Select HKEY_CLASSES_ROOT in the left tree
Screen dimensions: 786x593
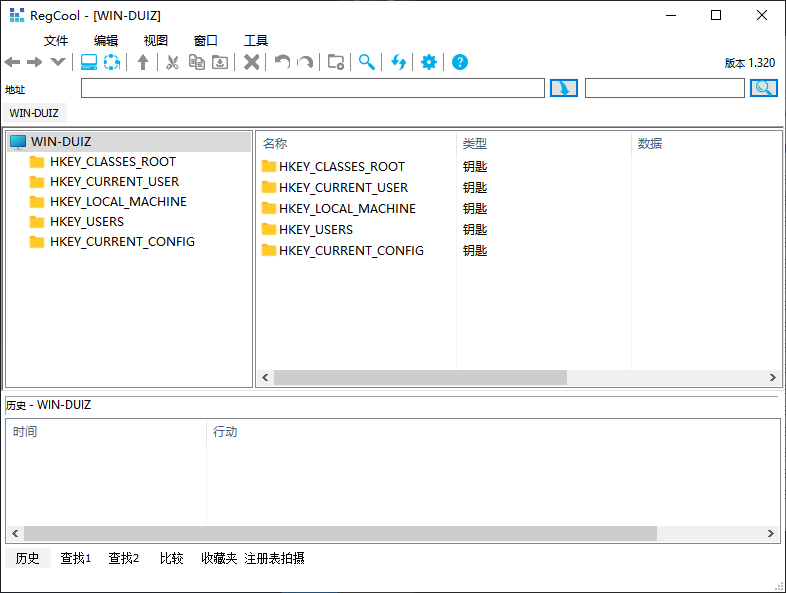coord(113,162)
